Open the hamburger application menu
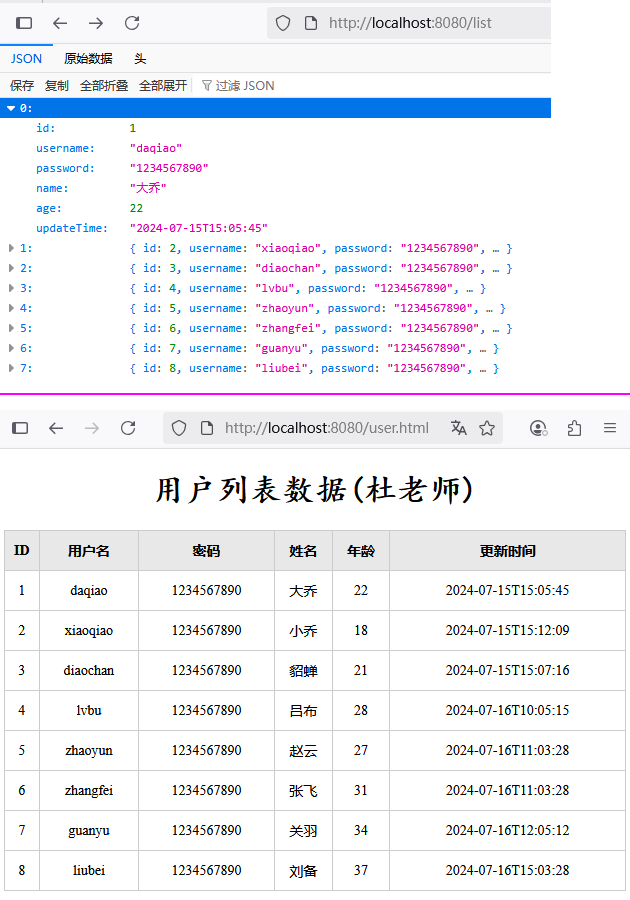 pyautogui.click(x=609, y=428)
